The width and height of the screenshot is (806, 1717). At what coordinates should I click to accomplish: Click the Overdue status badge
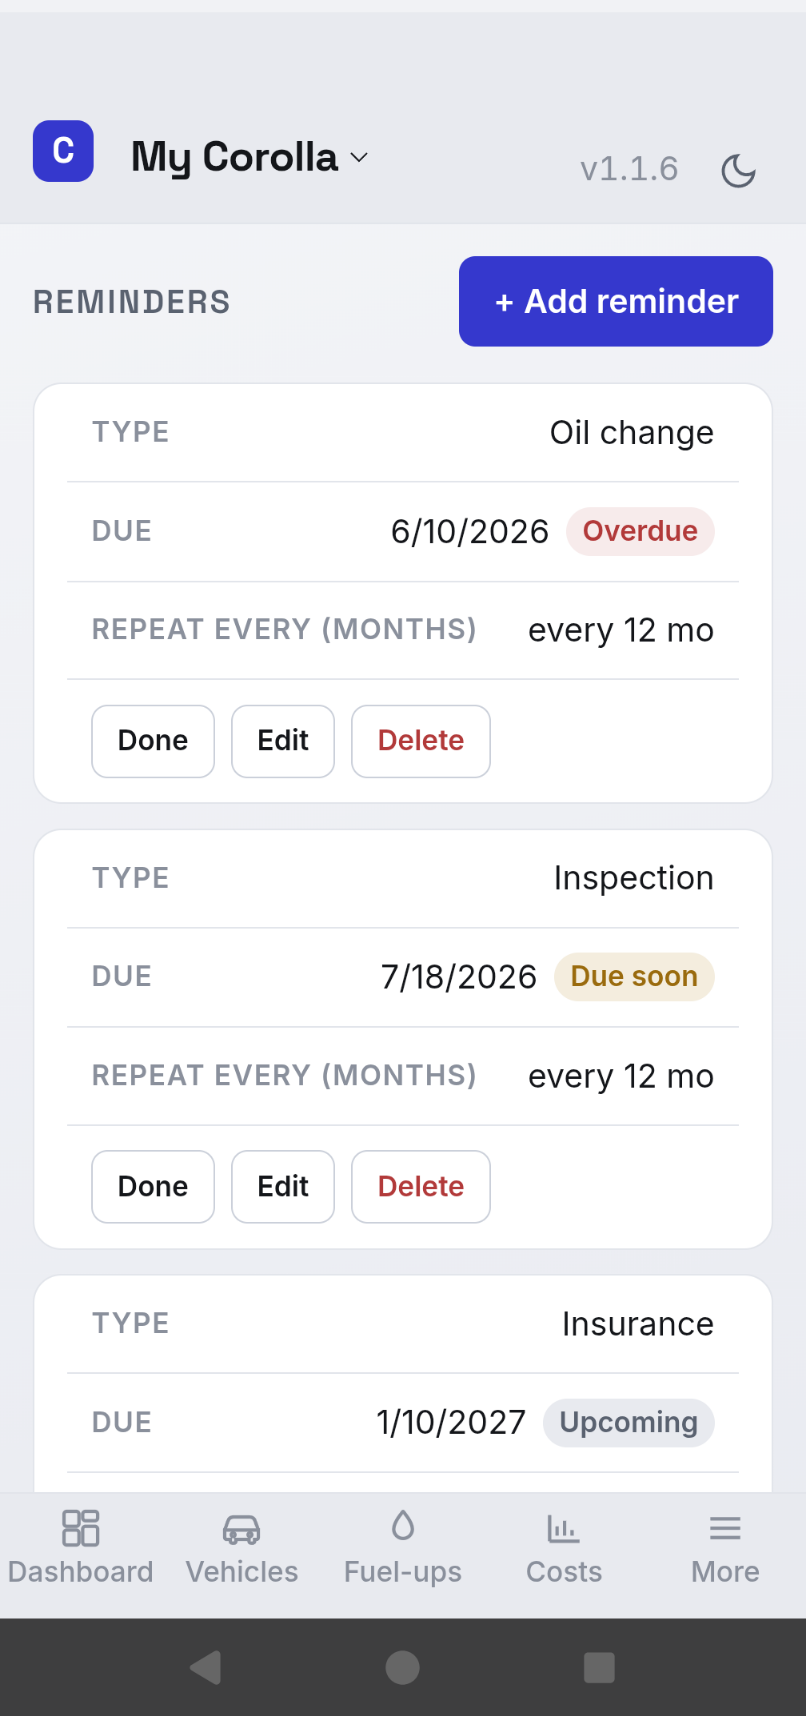click(640, 531)
